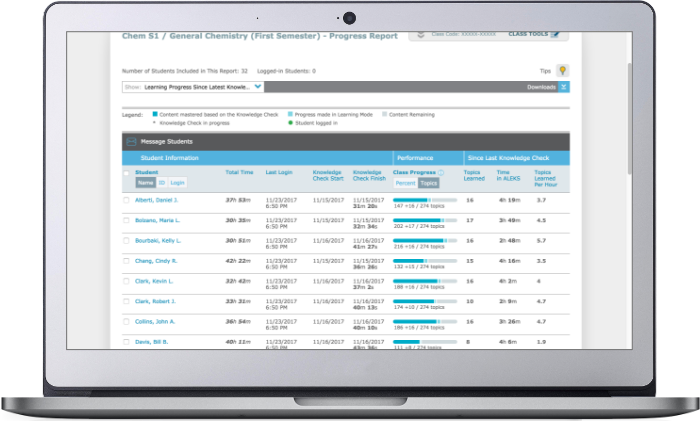This screenshot has height=421, width=700.
Task: Check the box for Alberti, Daniel J.
Action: 126,200
